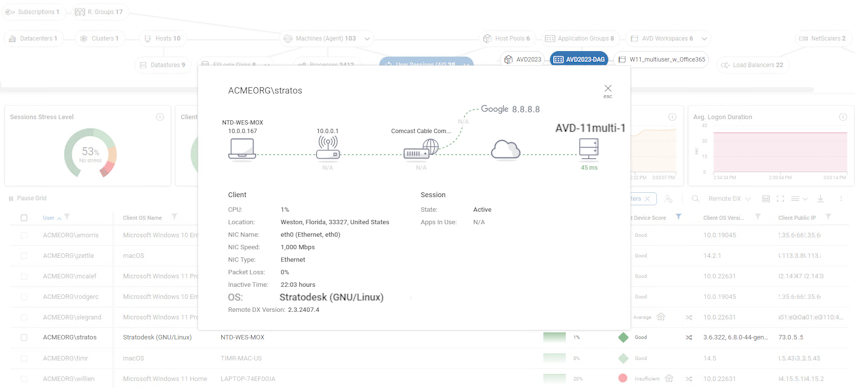
Task: Open the Remote DX view dropdown
Action: click(x=728, y=199)
